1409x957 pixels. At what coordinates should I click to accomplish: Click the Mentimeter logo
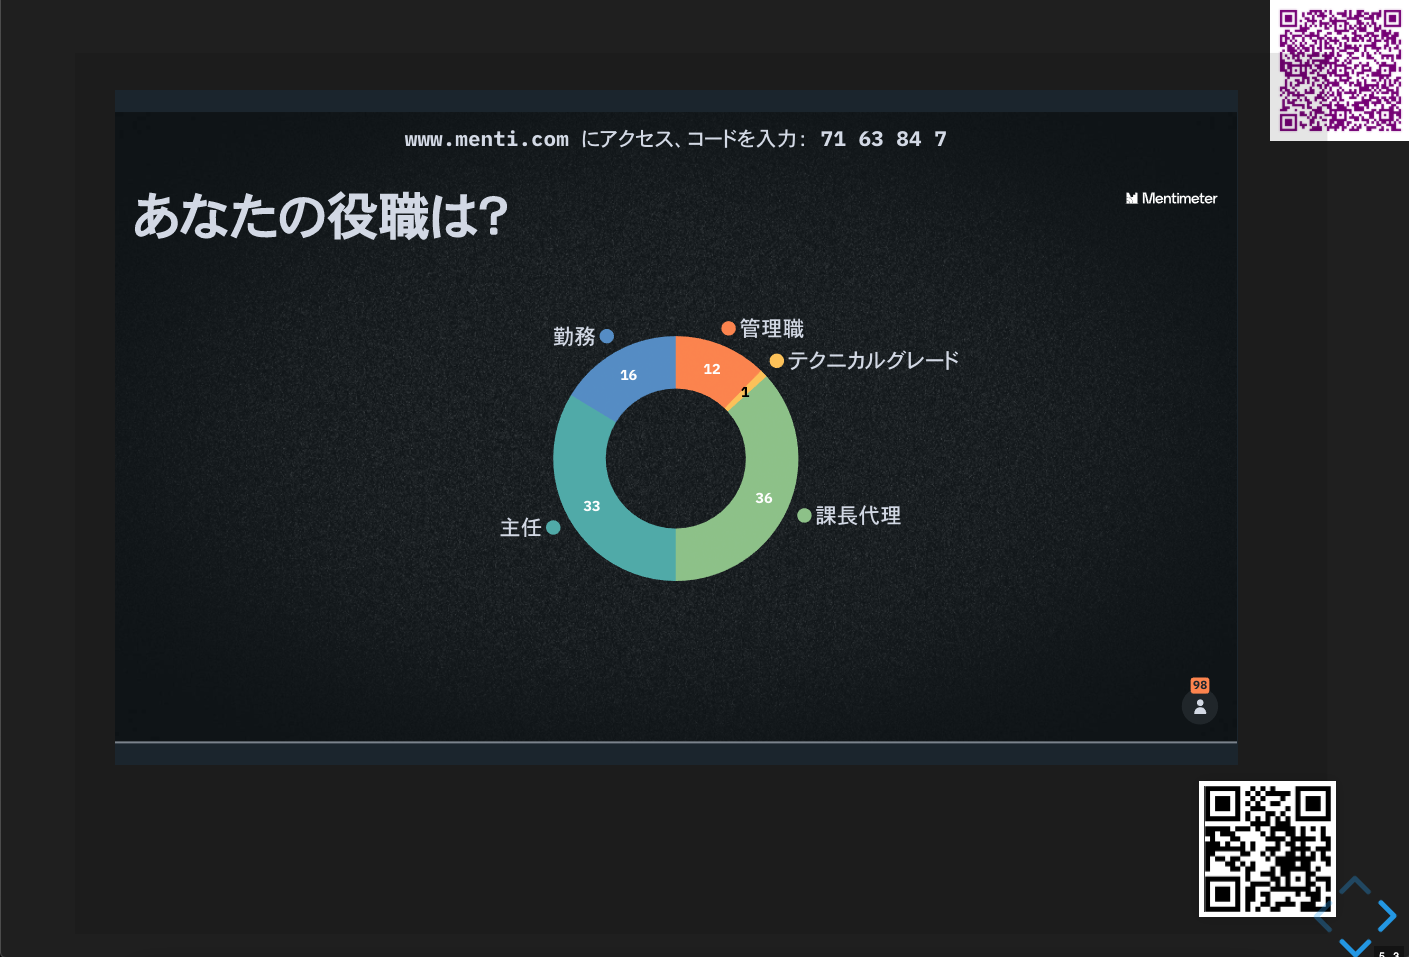coord(1171,198)
